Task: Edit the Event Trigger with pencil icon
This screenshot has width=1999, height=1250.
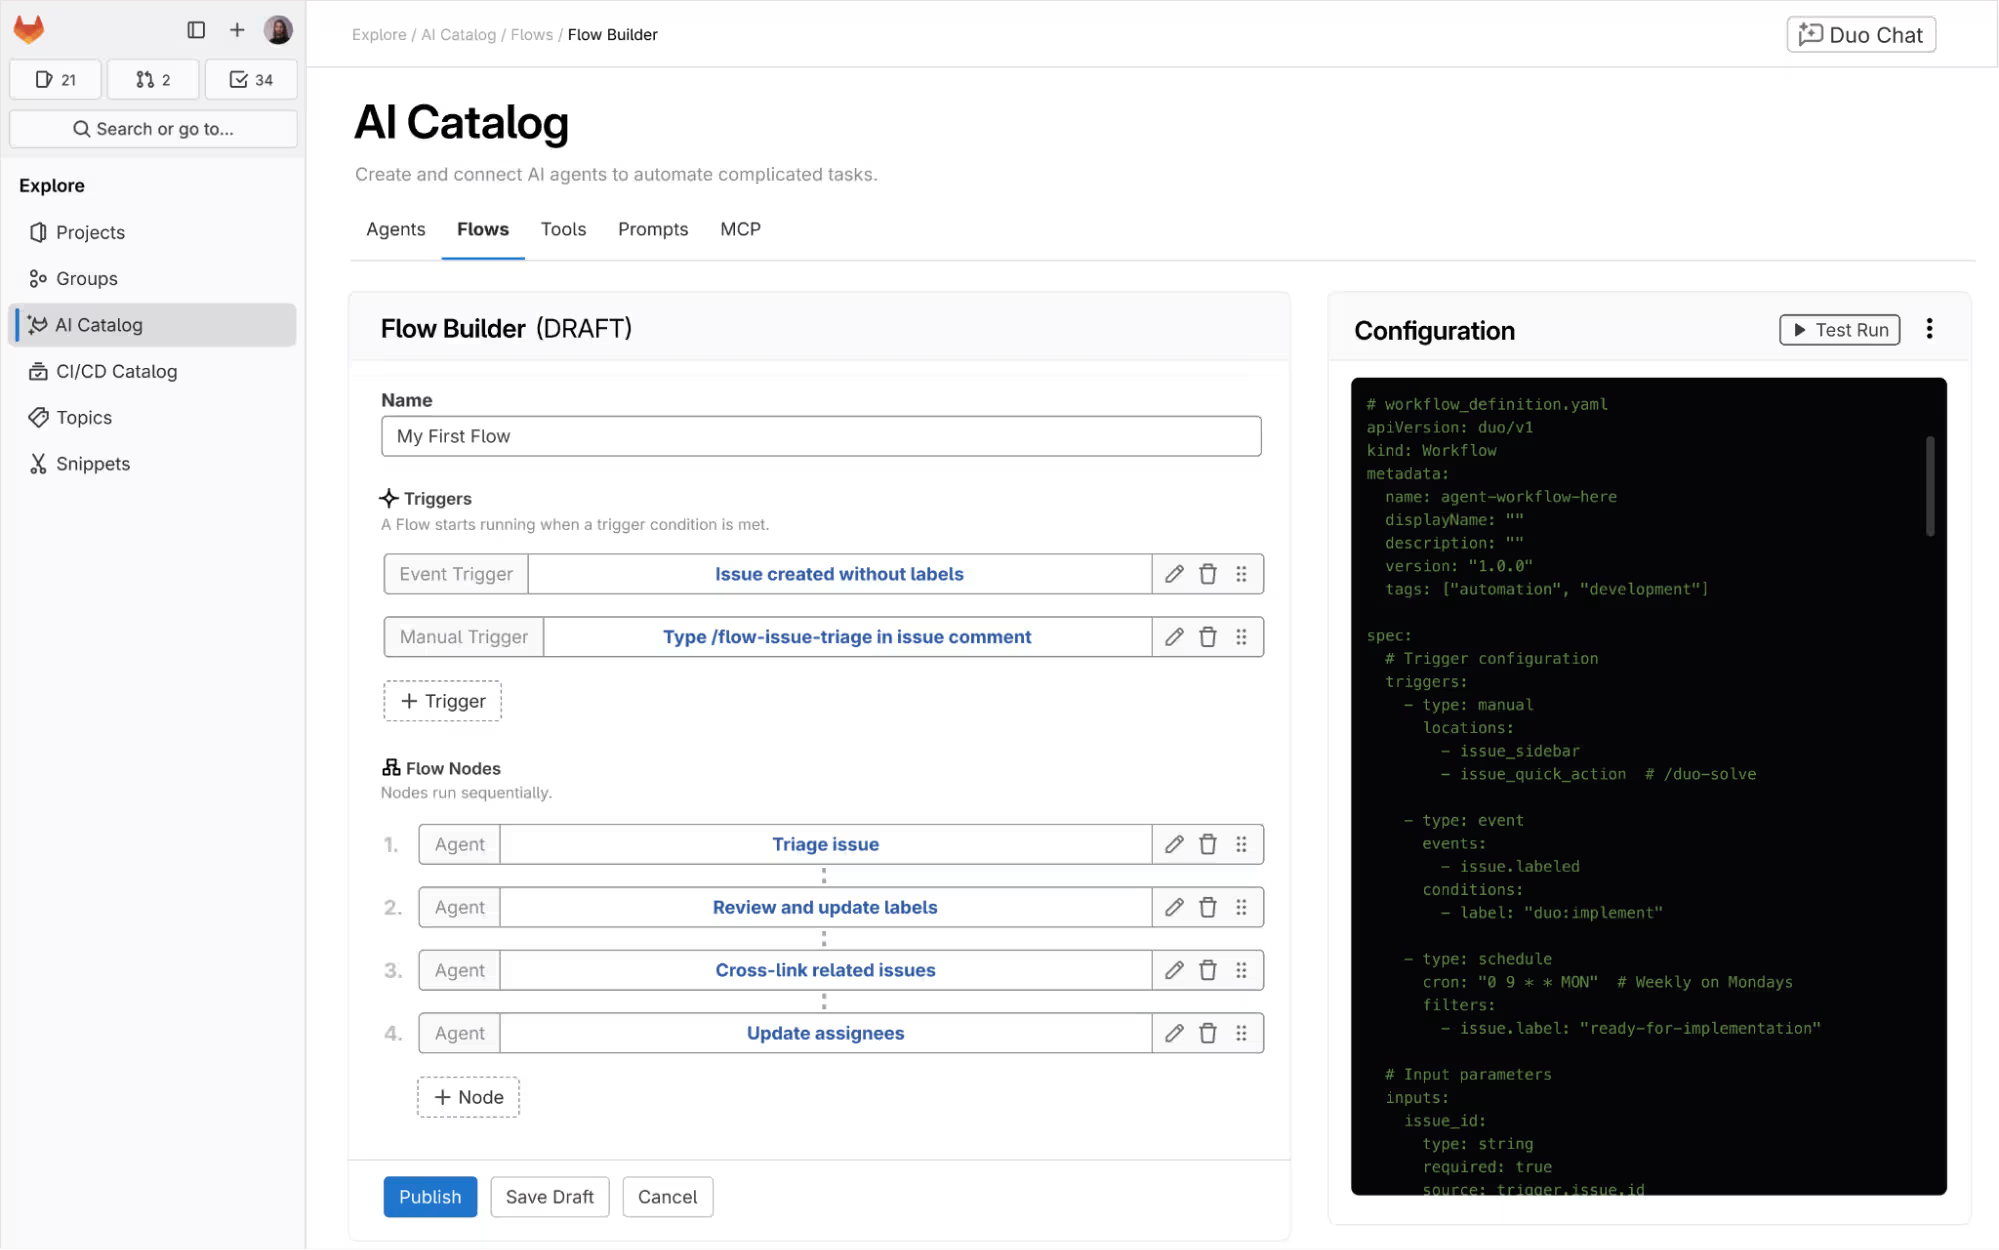Action: (1174, 574)
